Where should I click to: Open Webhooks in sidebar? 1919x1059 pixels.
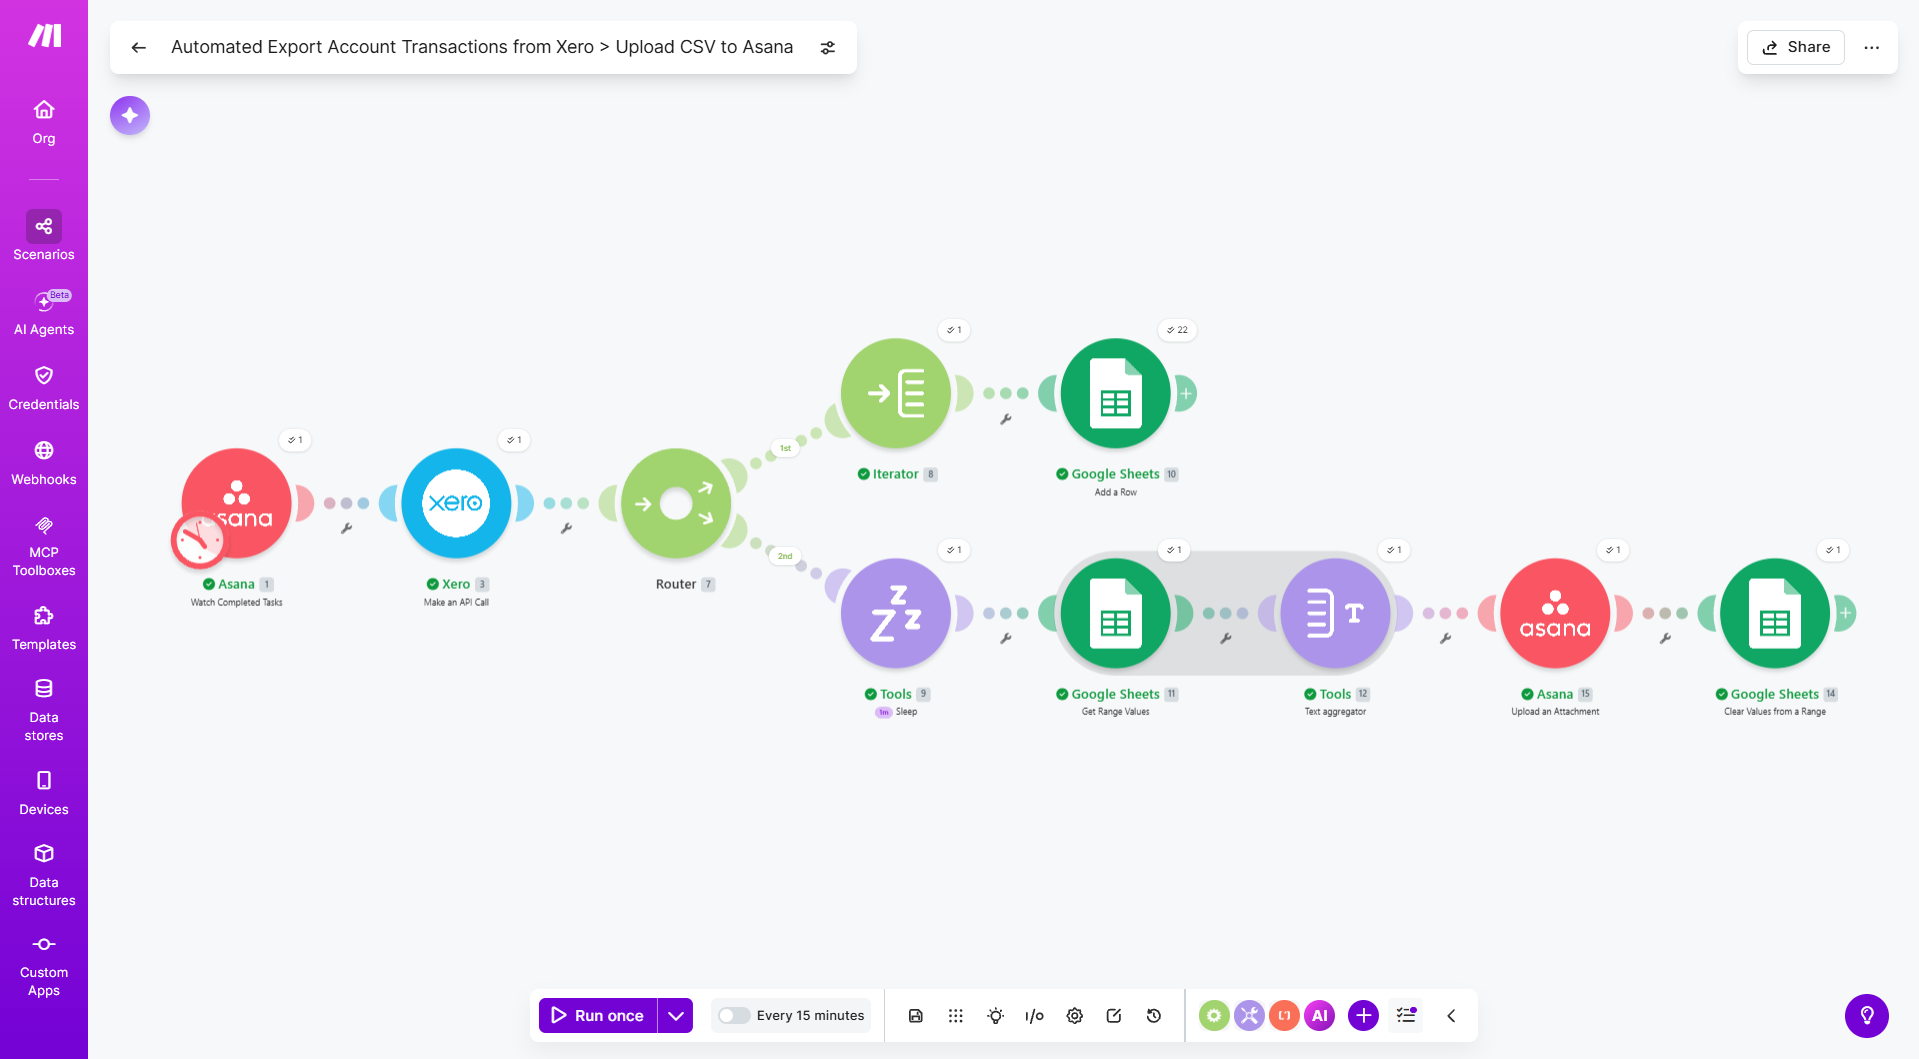point(44,463)
